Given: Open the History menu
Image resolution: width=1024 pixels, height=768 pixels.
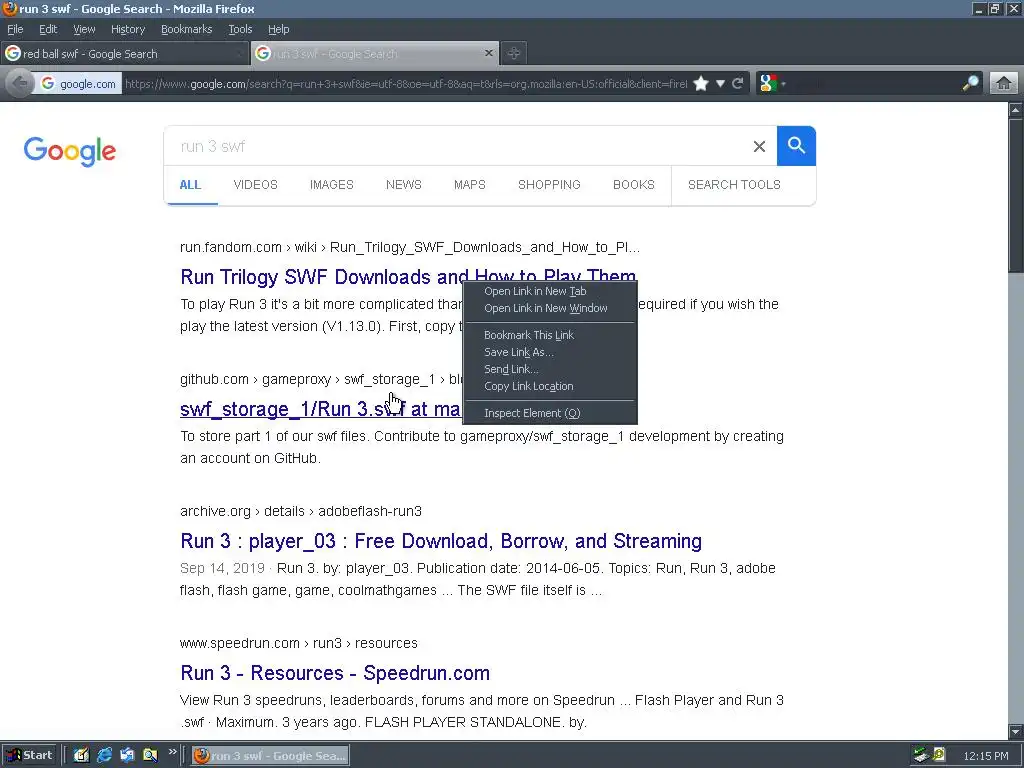Looking at the screenshot, I should [128, 29].
